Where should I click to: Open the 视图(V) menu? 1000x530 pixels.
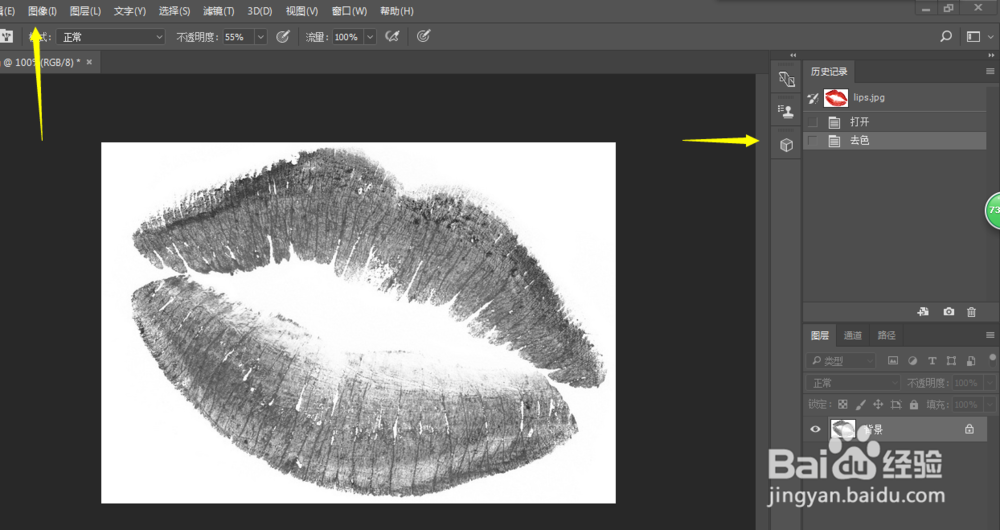click(x=302, y=11)
